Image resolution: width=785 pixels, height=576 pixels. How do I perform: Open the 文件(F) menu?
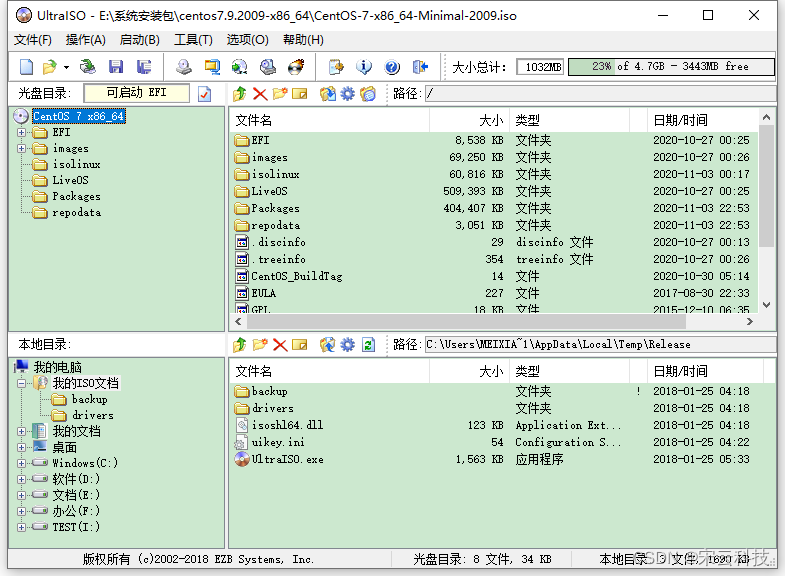coord(33,40)
